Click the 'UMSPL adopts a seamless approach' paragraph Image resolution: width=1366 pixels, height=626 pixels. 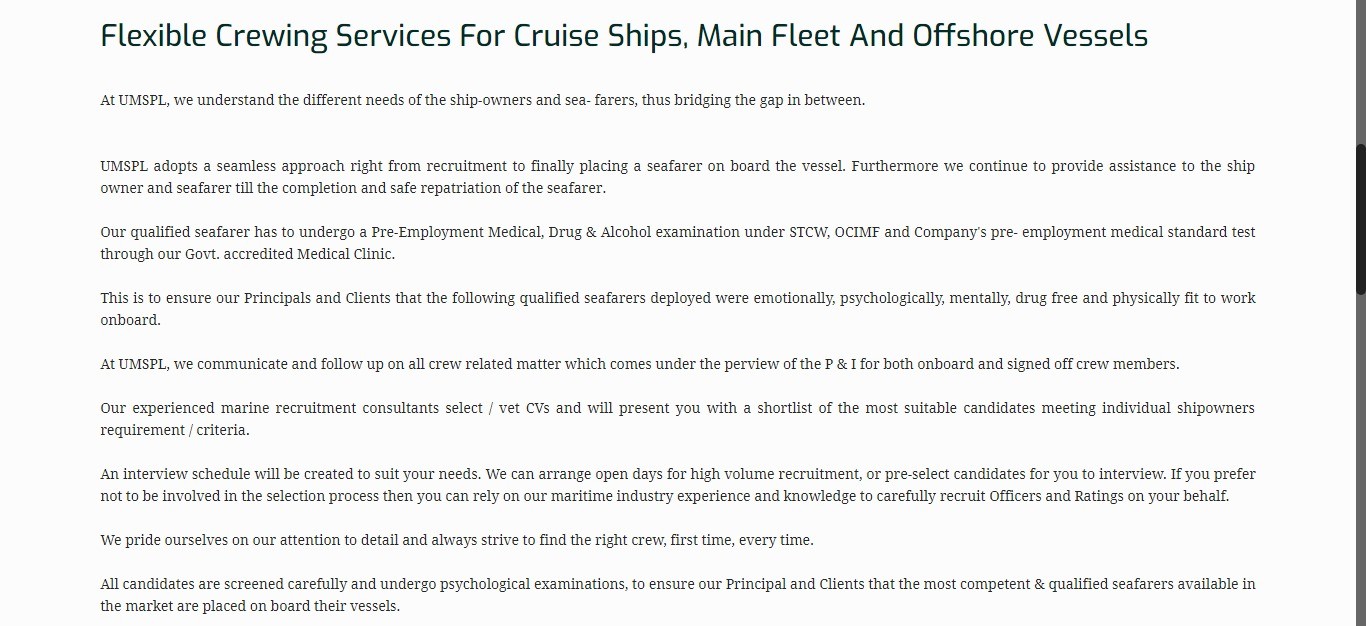pos(677,177)
